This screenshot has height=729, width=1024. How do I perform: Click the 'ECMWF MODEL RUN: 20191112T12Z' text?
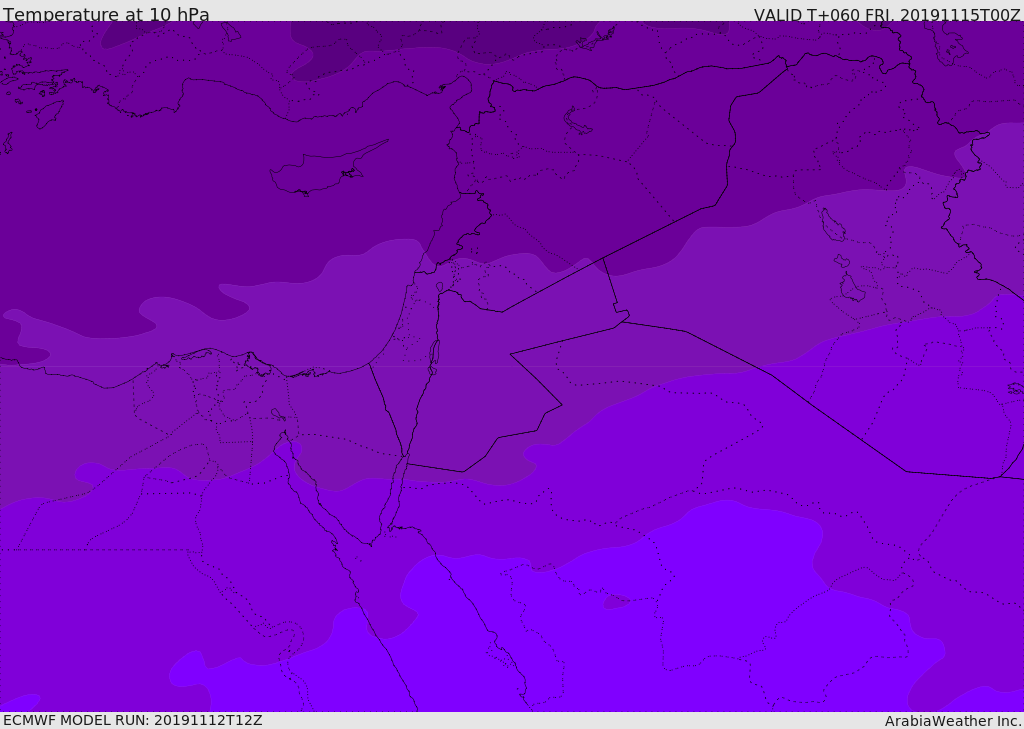(x=133, y=720)
